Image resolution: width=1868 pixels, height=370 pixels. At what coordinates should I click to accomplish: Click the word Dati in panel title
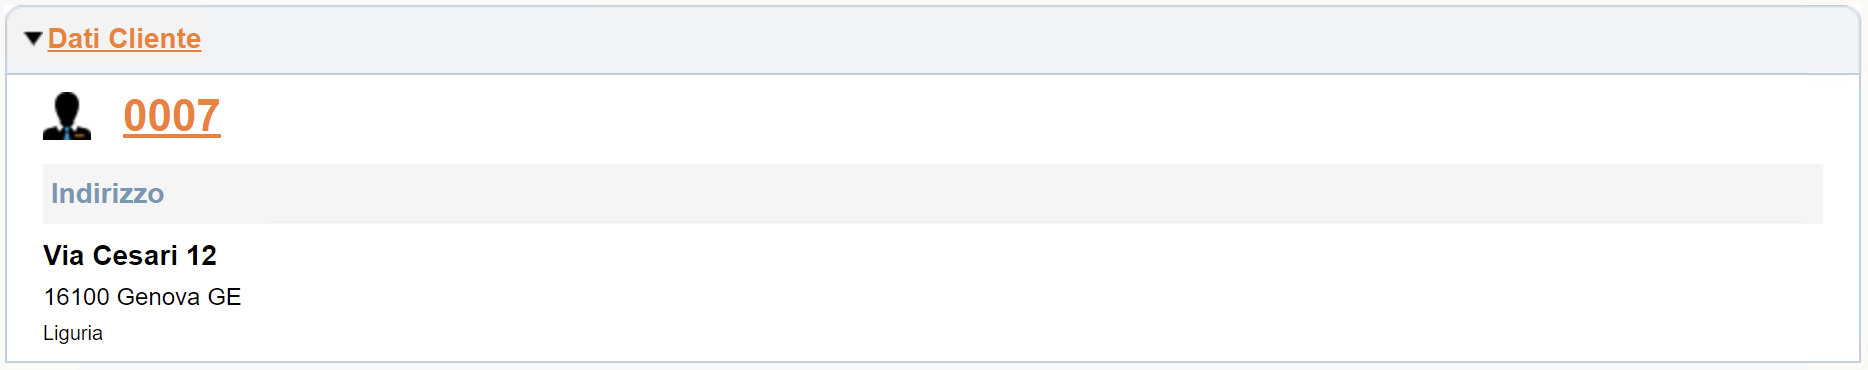coord(74,39)
